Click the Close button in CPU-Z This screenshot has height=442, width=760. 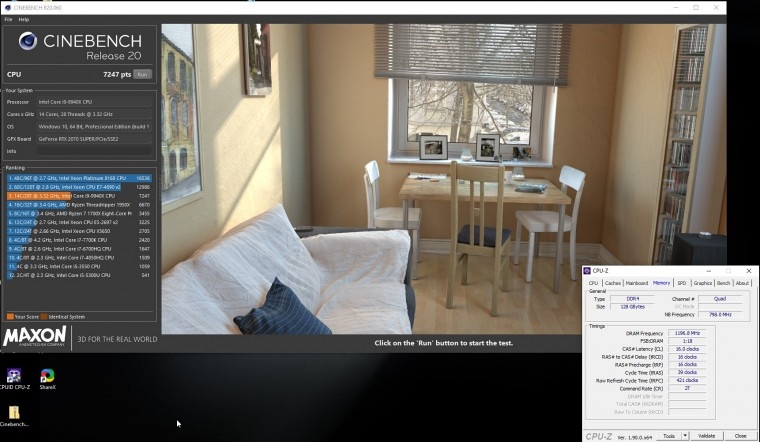tap(740, 436)
